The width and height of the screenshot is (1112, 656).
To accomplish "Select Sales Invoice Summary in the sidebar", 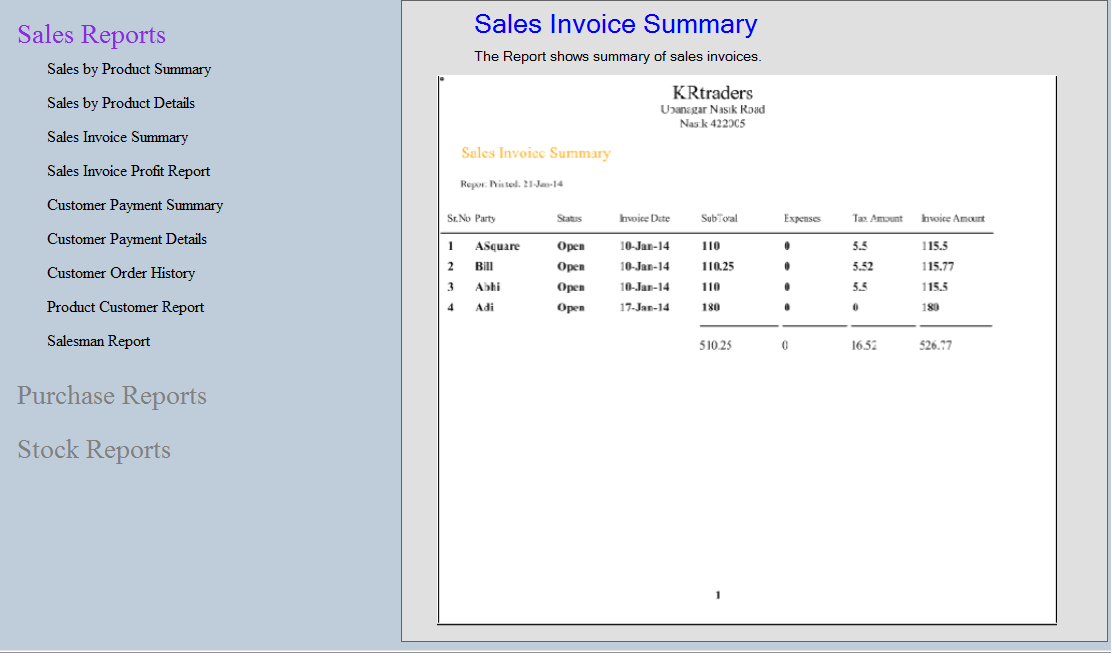I will [x=117, y=137].
